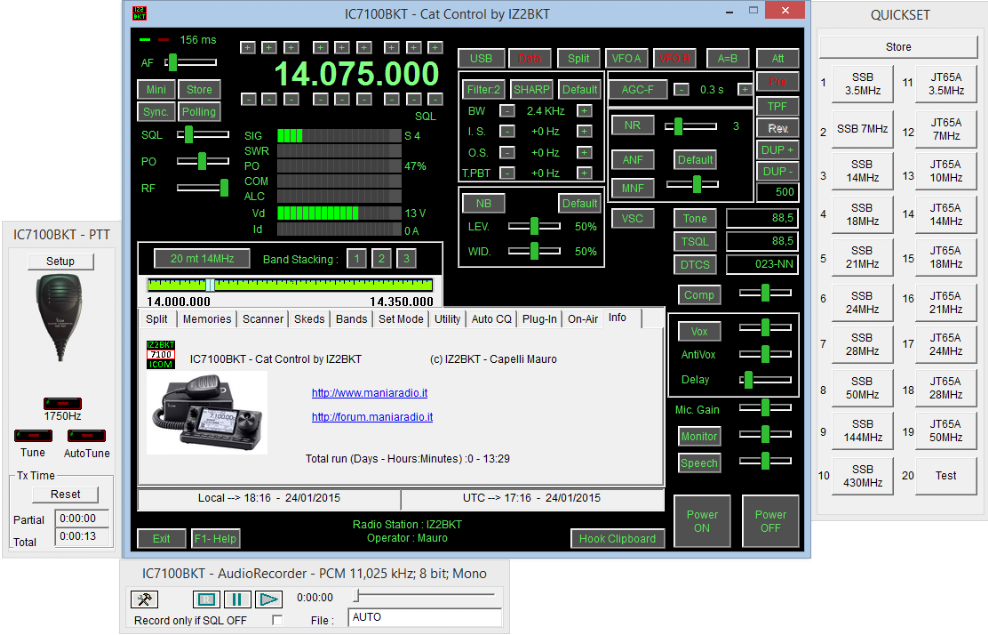Toggle the 1750Hz tone indicator button
This screenshot has width=988, height=635.
(x=62, y=403)
